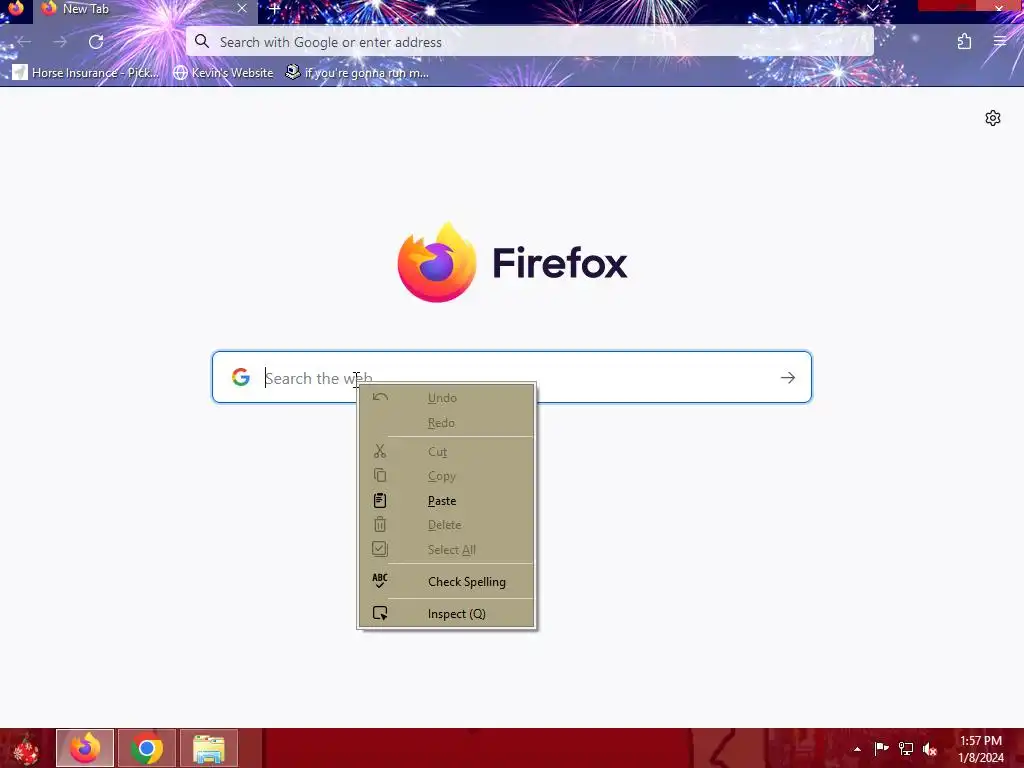Click the Google logo in search box
This screenshot has height=768, width=1024.
240,377
